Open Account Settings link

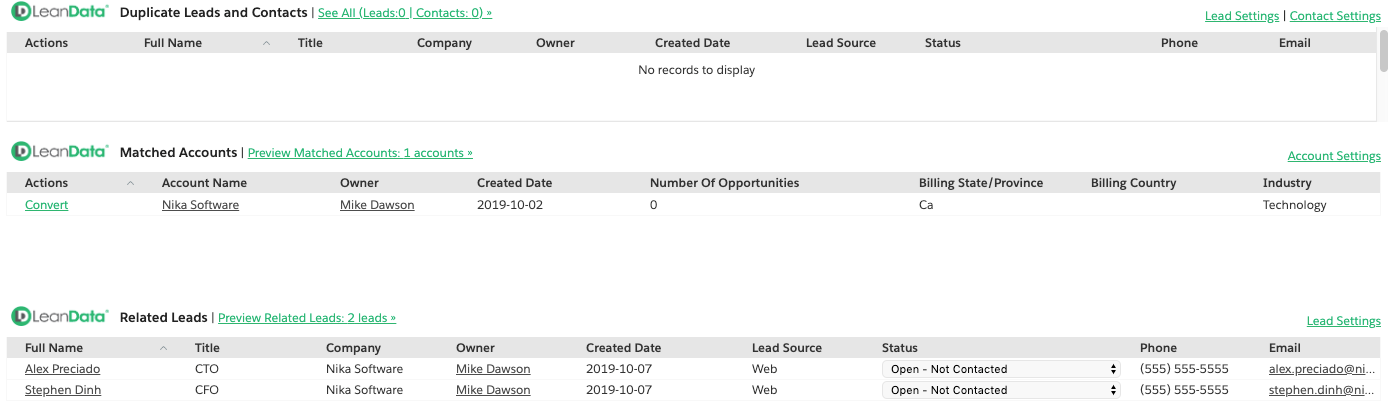point(1334,156)
